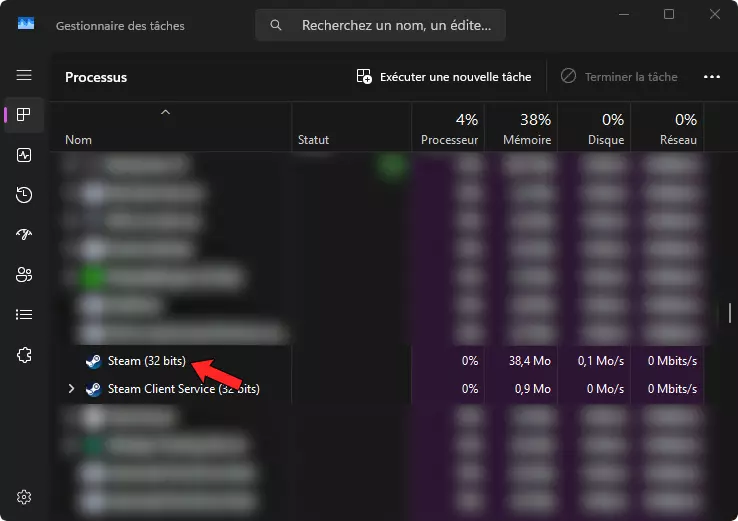
Task: Click the 0 Mo/s disk value
Action: [605, 389]
